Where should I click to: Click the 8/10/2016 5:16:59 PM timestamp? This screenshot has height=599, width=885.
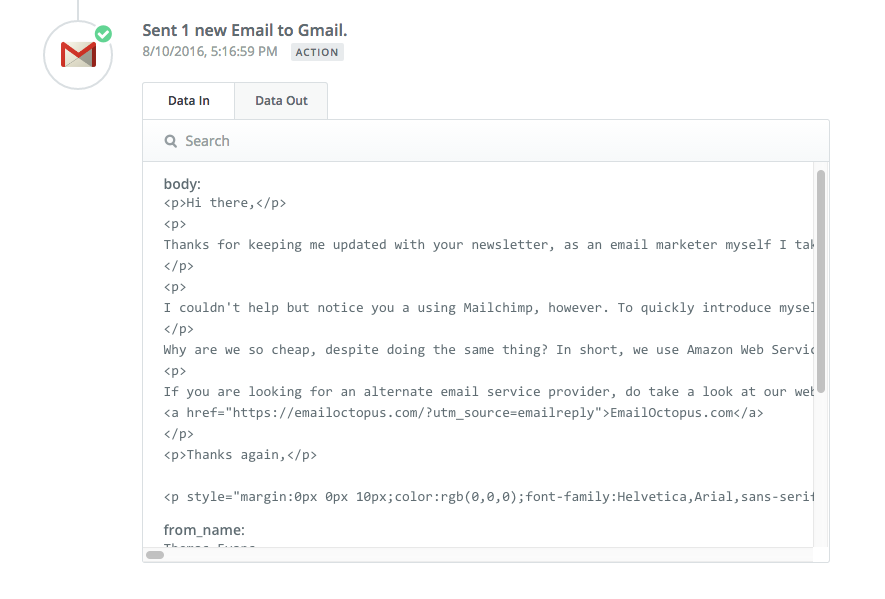point(209,51)
